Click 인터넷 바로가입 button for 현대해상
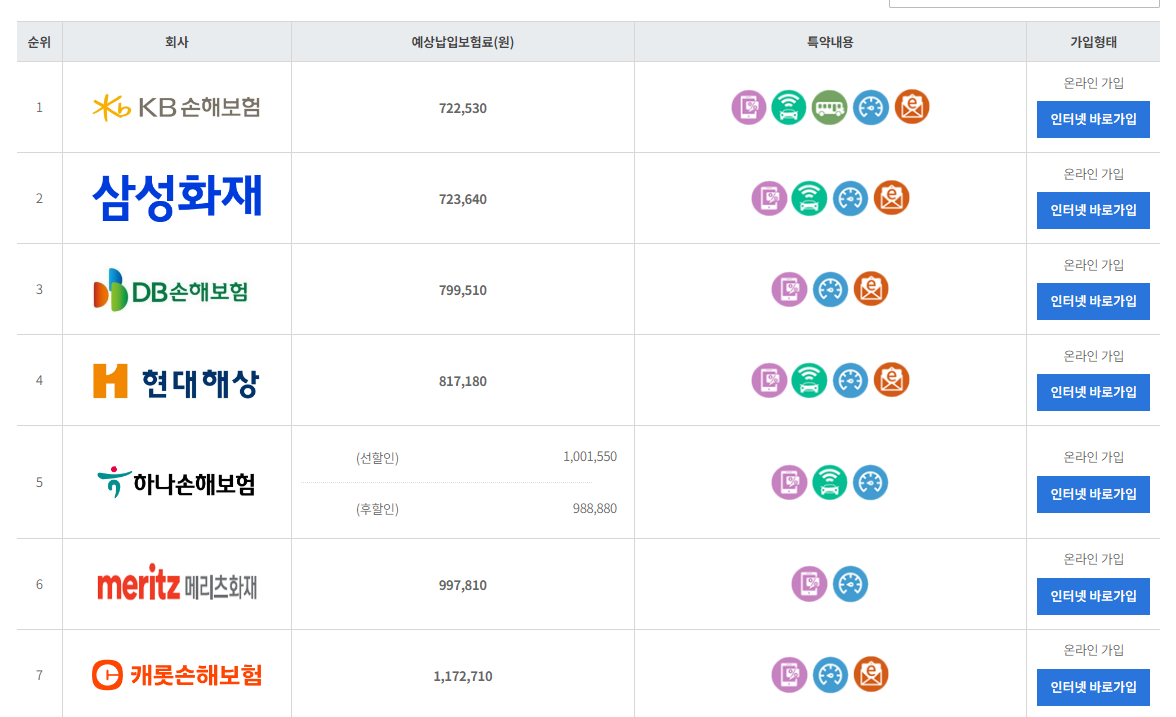Viewport: 1176px width, 717px height. (x=1093, y=392)
